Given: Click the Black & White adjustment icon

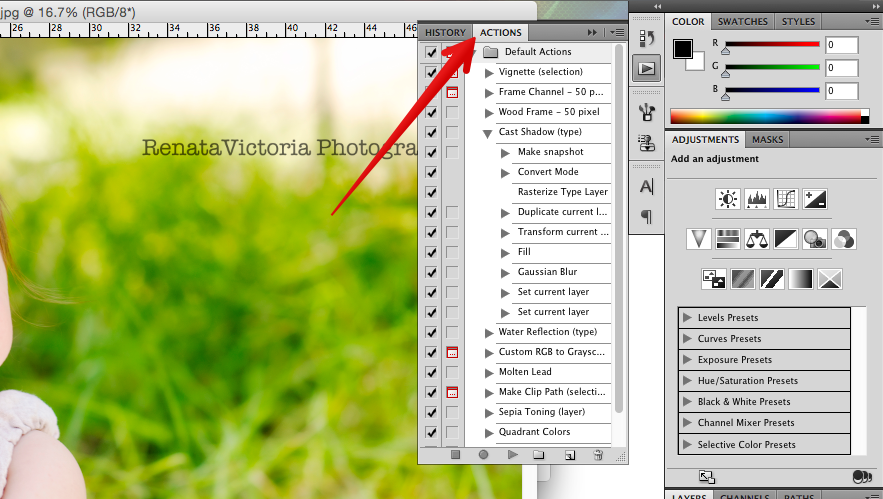Looking at the screenshot, I should pos(786,239).
